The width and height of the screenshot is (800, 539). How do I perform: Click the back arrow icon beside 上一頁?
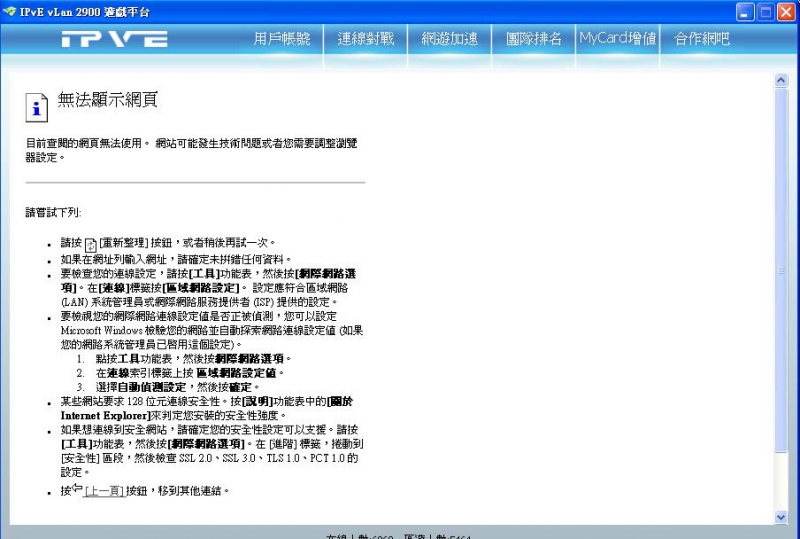[77, 488]
